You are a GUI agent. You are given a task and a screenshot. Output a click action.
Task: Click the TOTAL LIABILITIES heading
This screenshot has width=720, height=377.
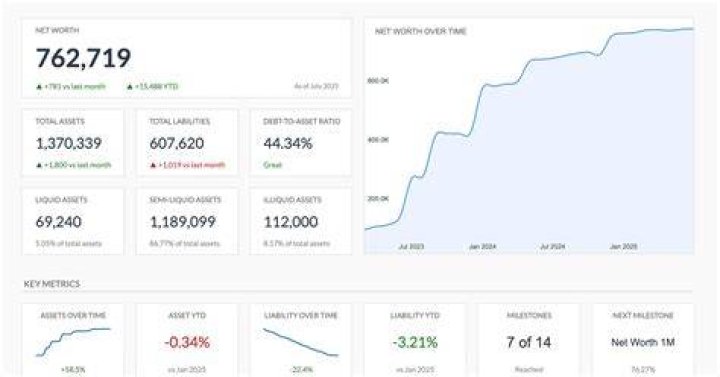(180, 121)
